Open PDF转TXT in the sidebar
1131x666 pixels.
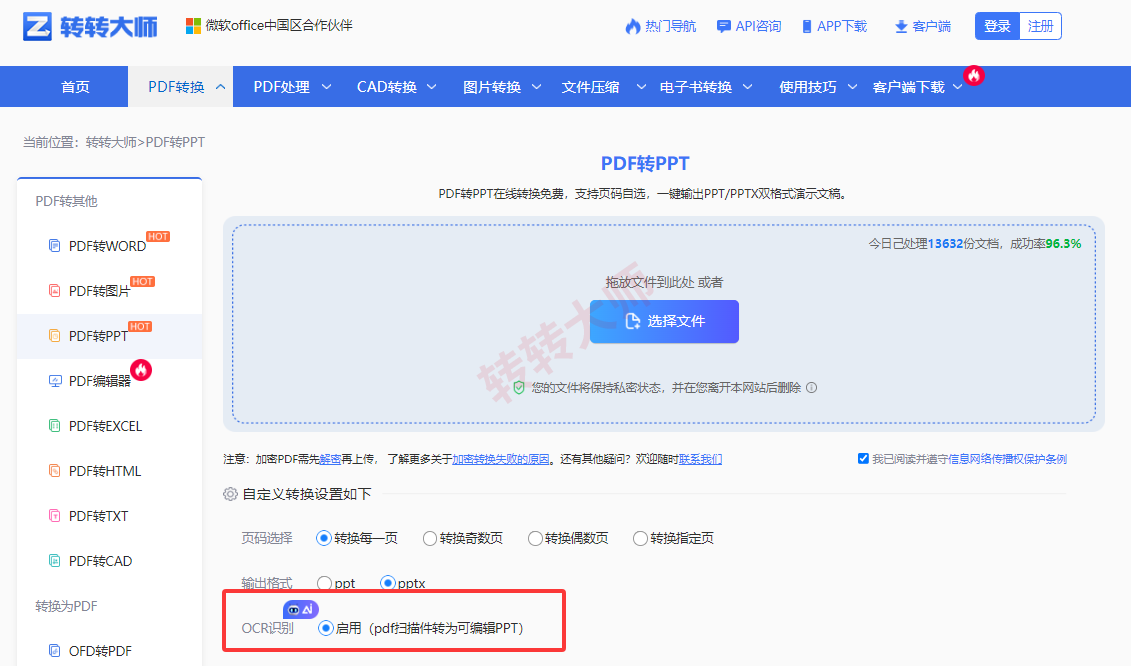click(x=98, y=516)
